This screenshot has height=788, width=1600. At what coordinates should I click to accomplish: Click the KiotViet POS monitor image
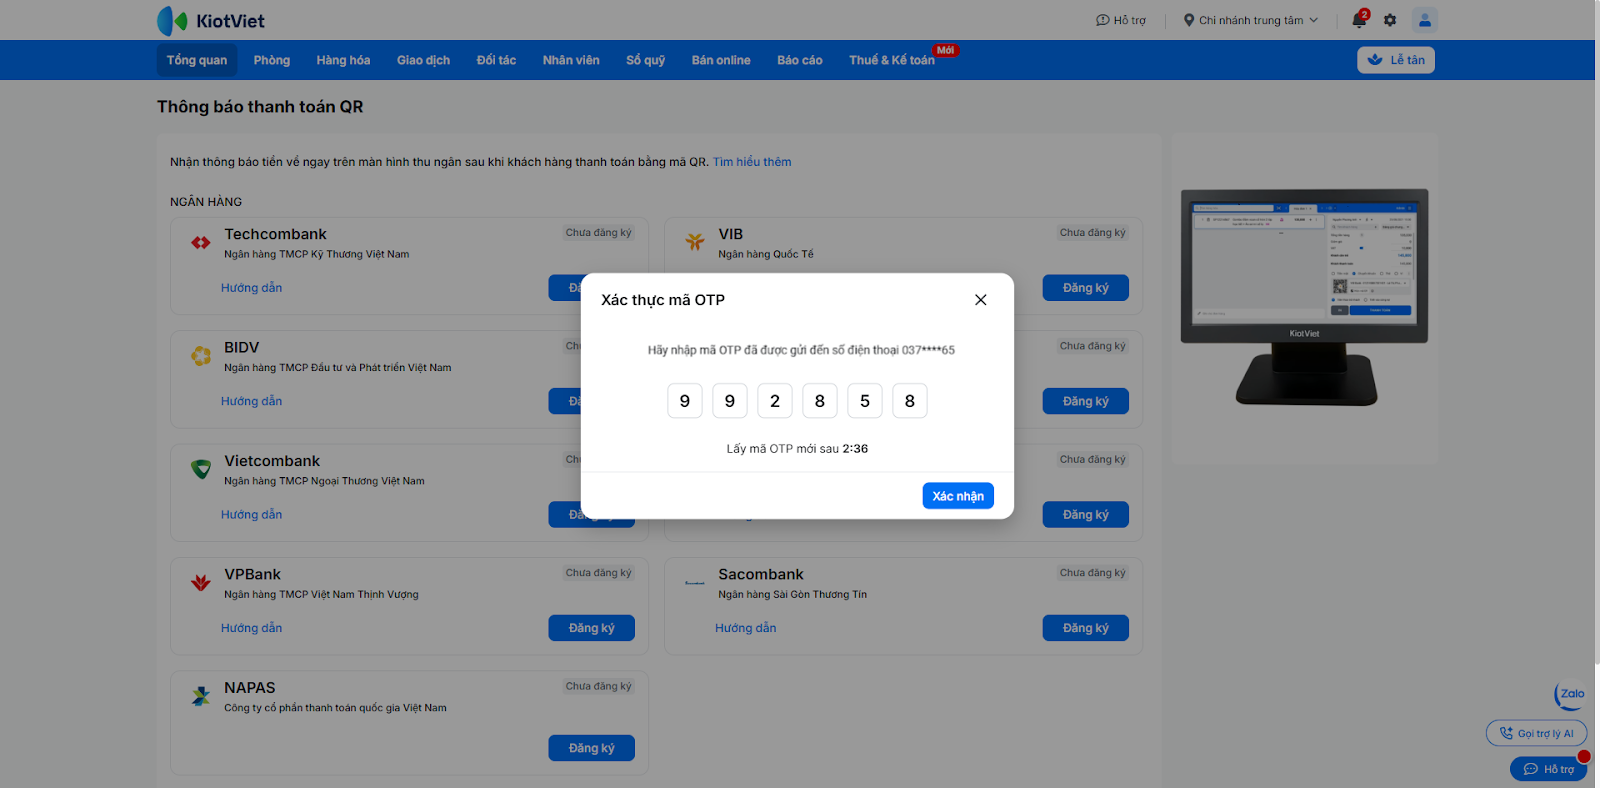pos(1305,297)
